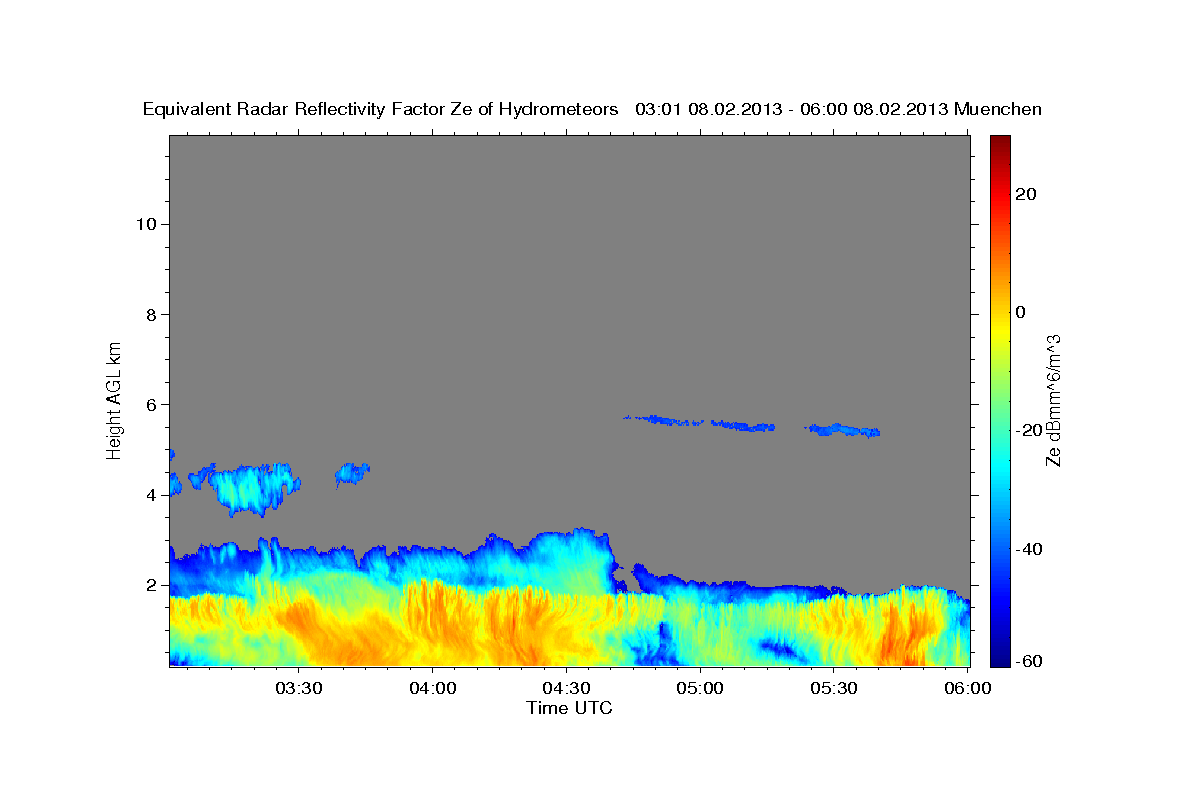The image size is (1200, 800).
Task: Click the colorbar label "20"
Action: click(1026, 194)
